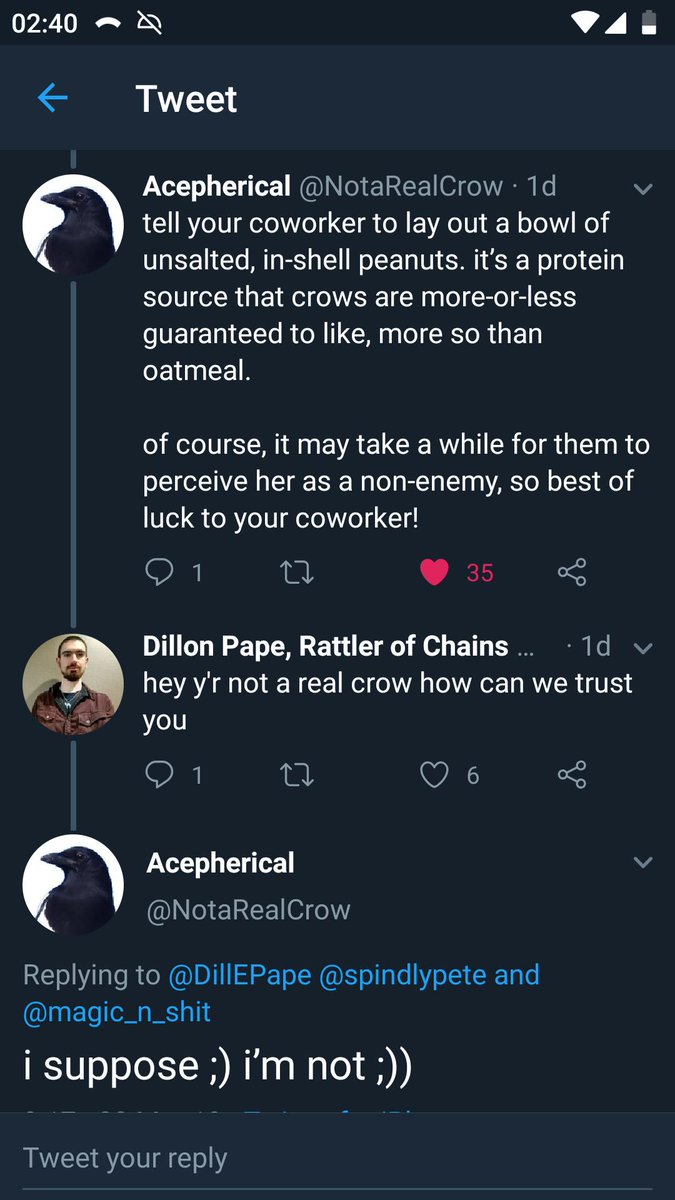The image size is (675, 1200).
Task: Reply to Acepherical's peanuts tweet
Action: (159, 572)
